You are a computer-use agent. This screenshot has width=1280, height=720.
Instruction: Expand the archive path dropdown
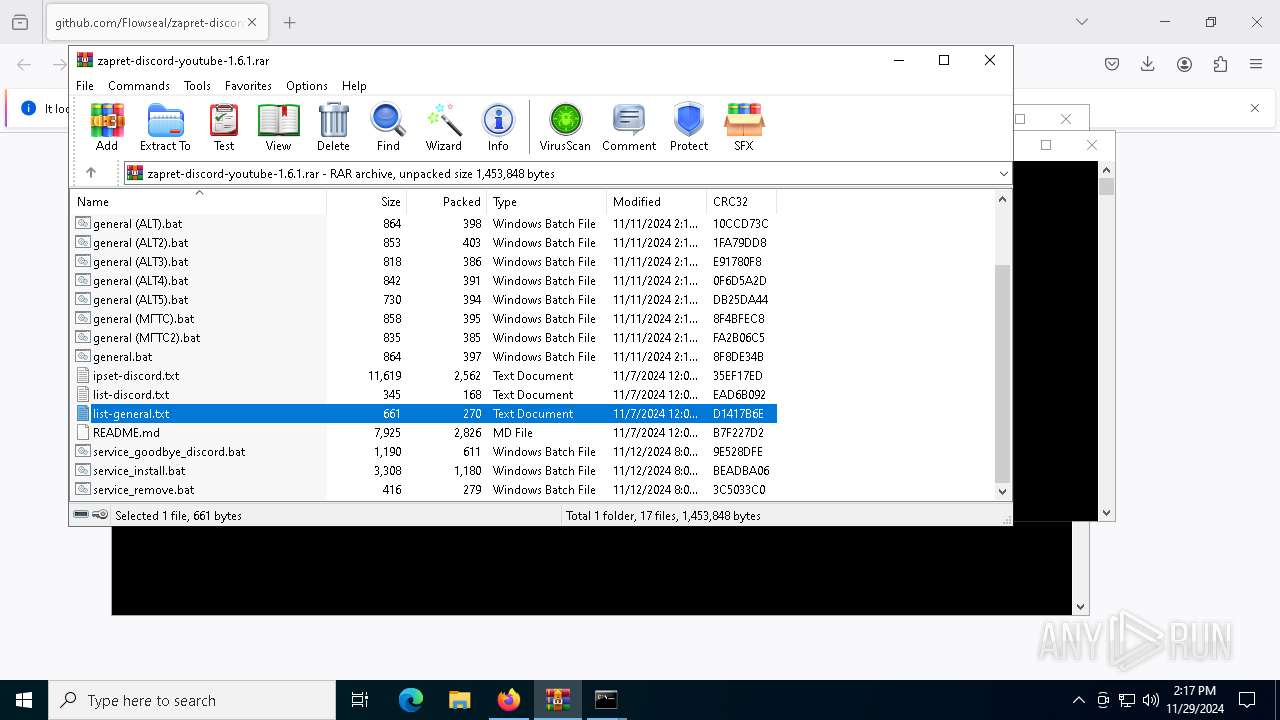tap(1003, 174)
